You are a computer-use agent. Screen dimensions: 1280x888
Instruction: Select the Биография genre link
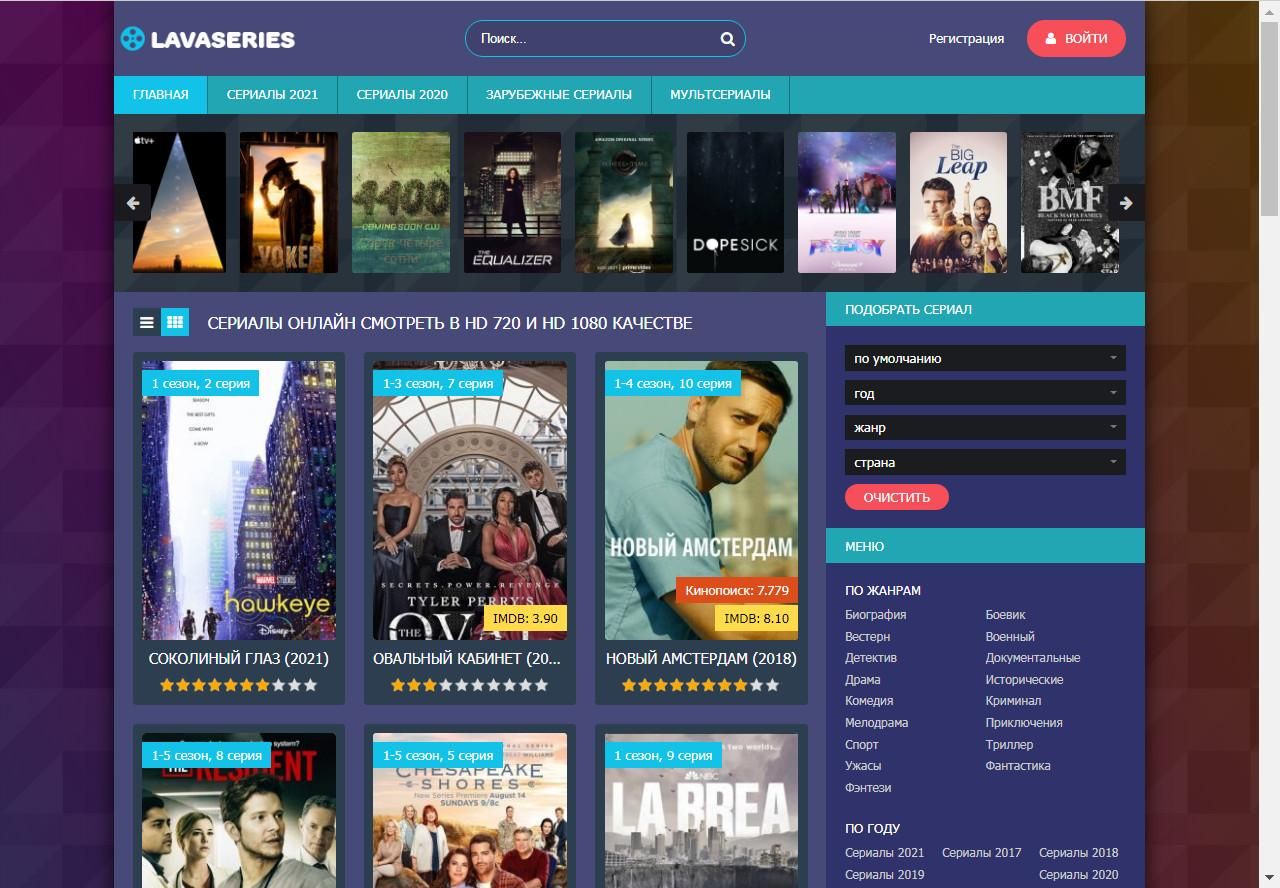point(876,615)
